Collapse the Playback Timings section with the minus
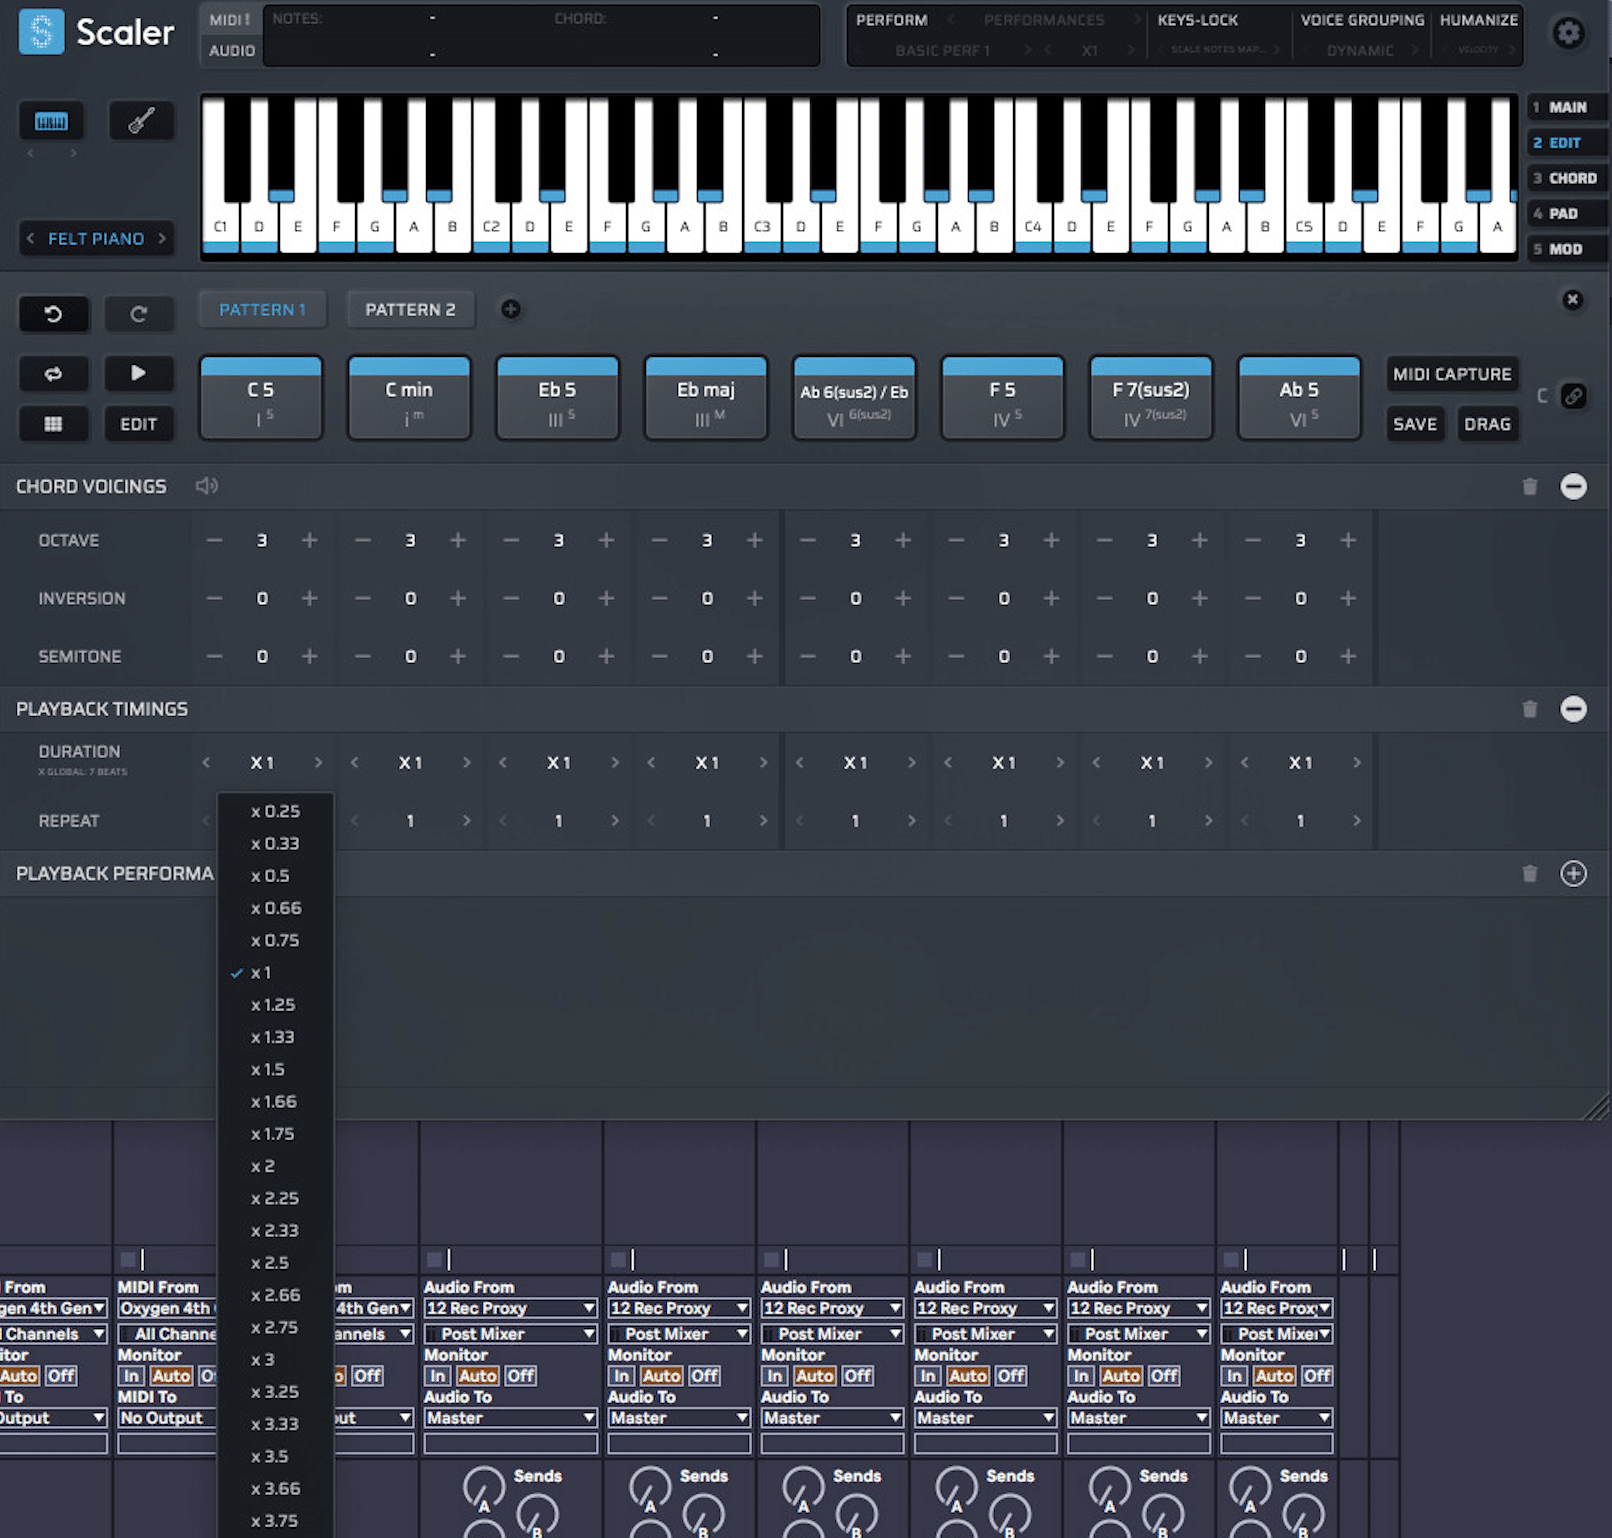The height and width of the screenshot is (1538, 1612). [x=1573, y=709]
